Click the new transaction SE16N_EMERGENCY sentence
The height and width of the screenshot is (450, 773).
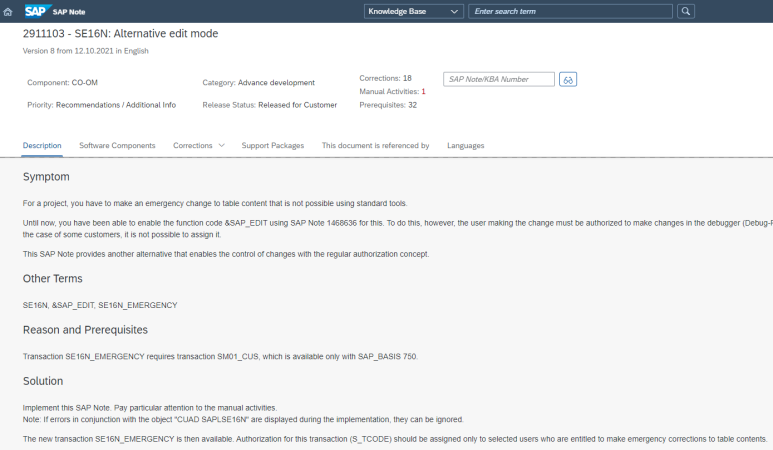[x=395, y=439]
